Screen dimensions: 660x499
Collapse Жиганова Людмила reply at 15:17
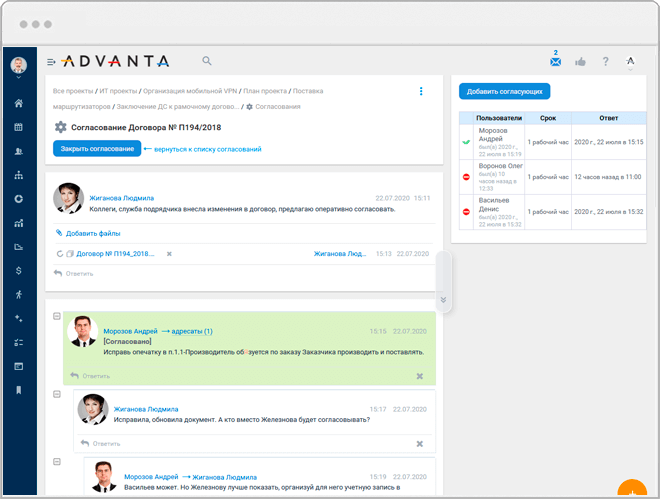point(57,394)
